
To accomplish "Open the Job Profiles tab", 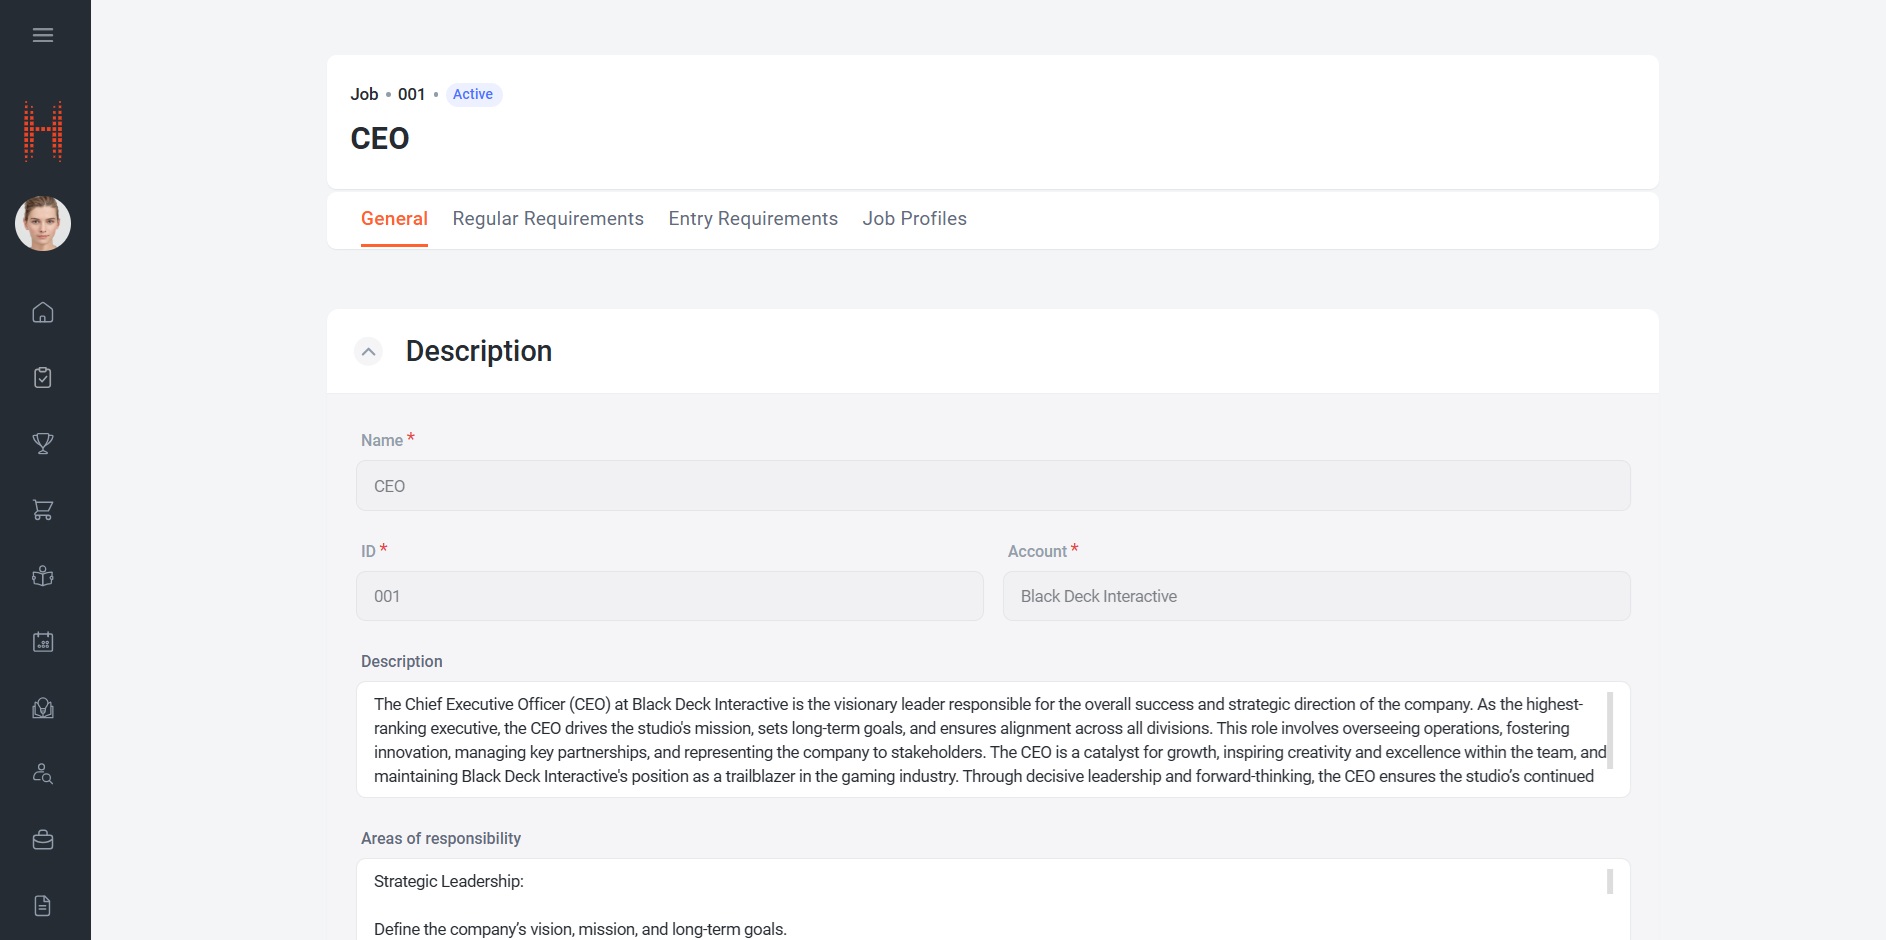I will point(915,219).
